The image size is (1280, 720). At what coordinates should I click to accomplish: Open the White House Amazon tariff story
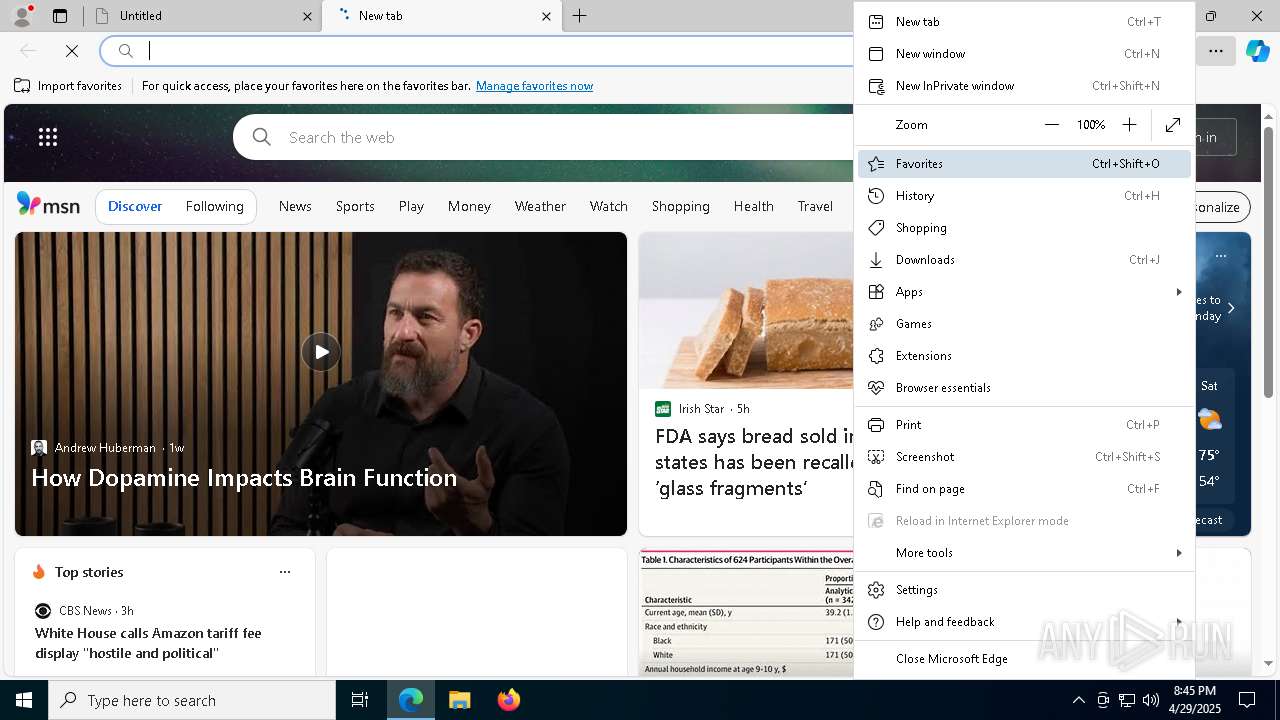[x=148, y=643]
